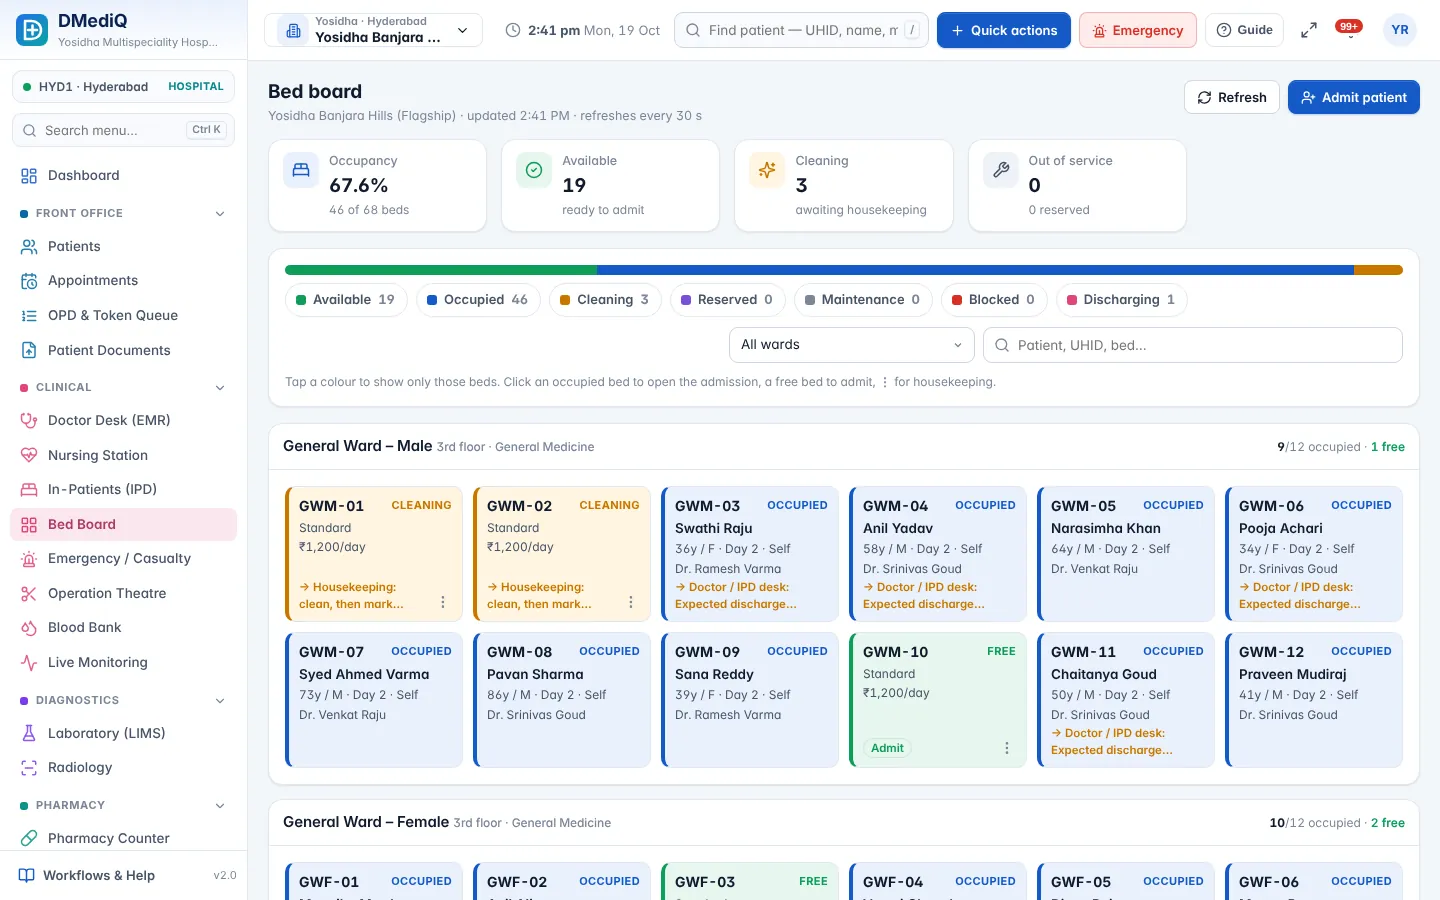Collapse the CLINICAL sidebar section
The height and width of the screenshot is (900, 1440).
pyautogui.click(x=220, y=388)
